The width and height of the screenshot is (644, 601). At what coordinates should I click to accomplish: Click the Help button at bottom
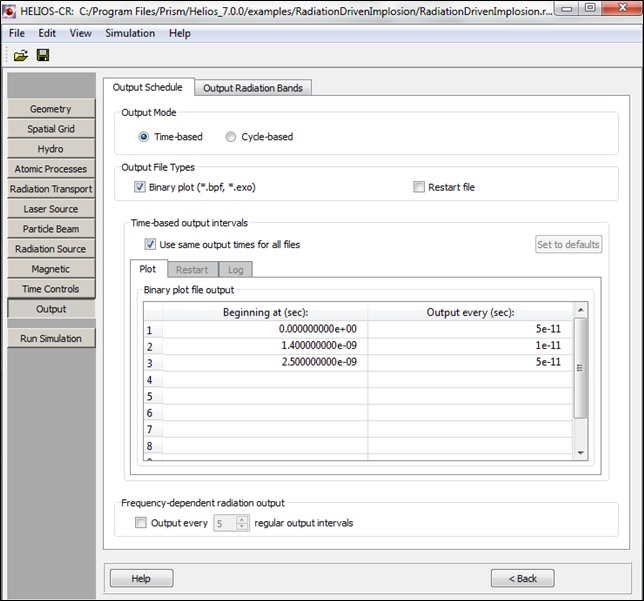pyautogui.click(x=141, y=579)
